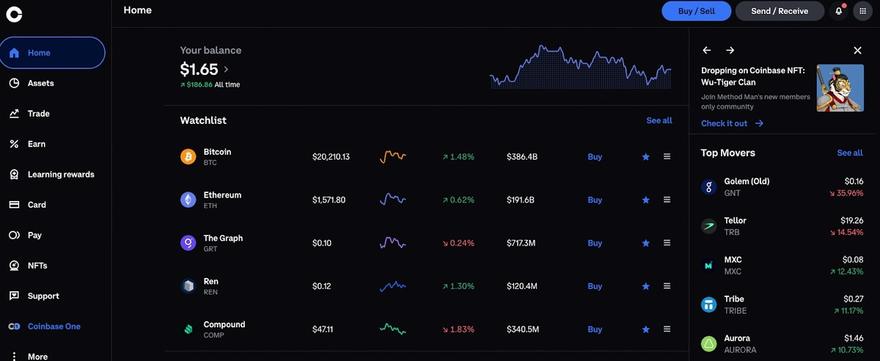
Task: Click the balance history chart
Action: pyautogui.click(x=580, y=67)
